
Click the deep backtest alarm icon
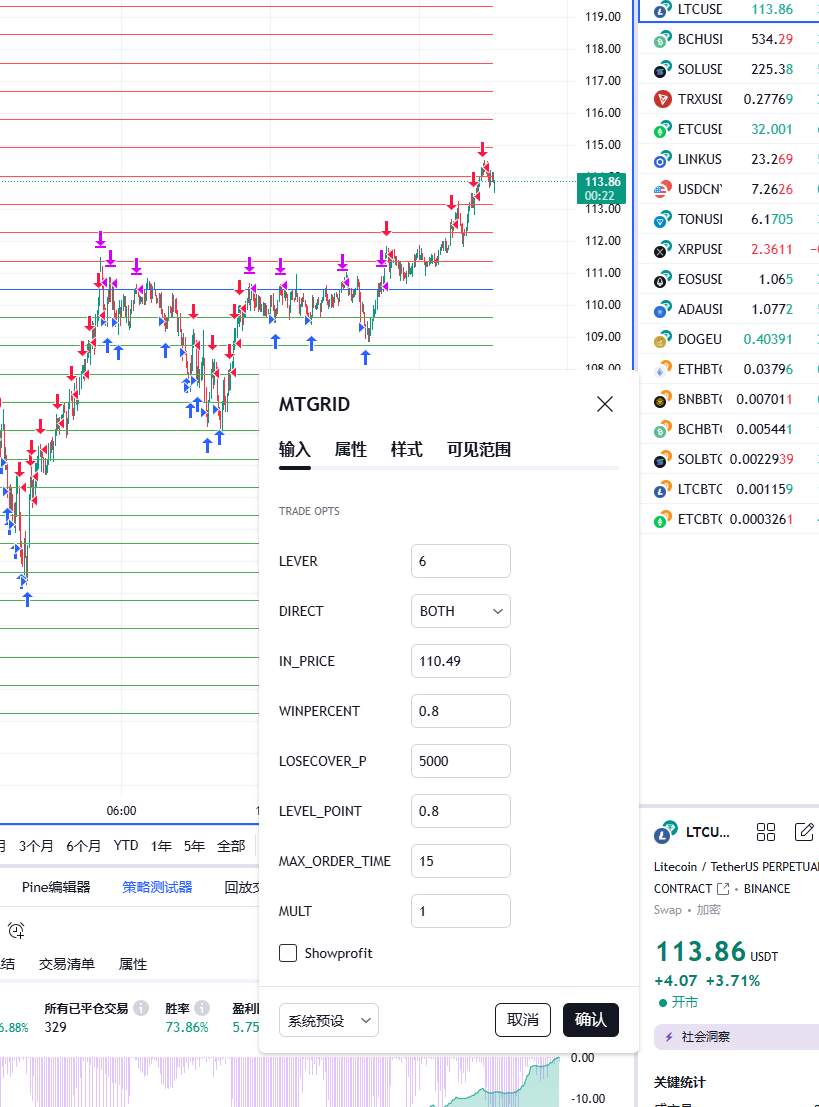(x=16, y=930)
